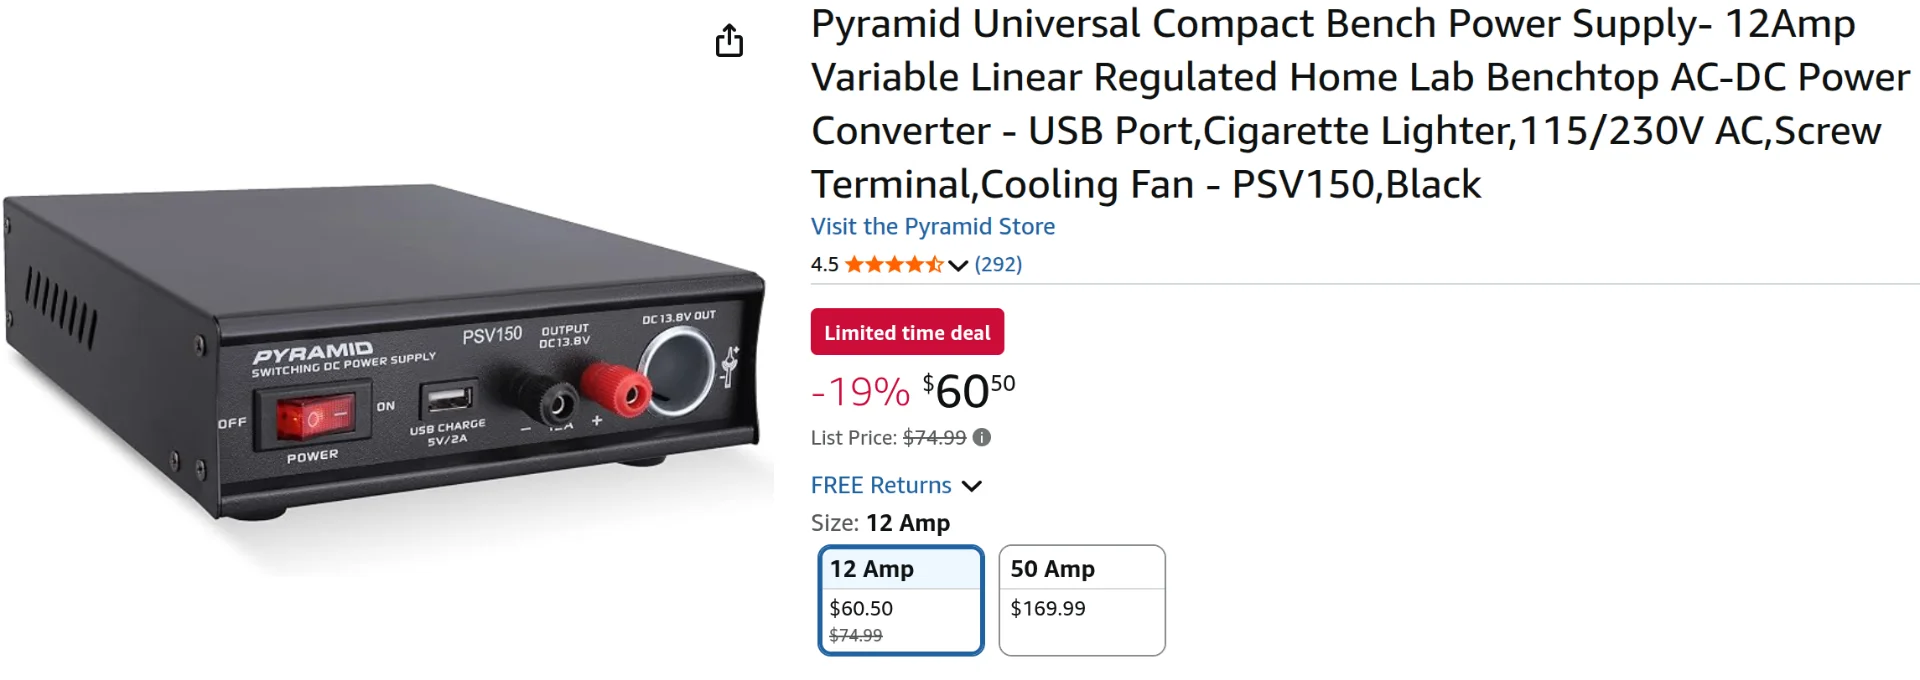The width and height of the screenshot is (1920, 680).
Task: Click the $60.50 deal price
Action: [x=968, y=390]
